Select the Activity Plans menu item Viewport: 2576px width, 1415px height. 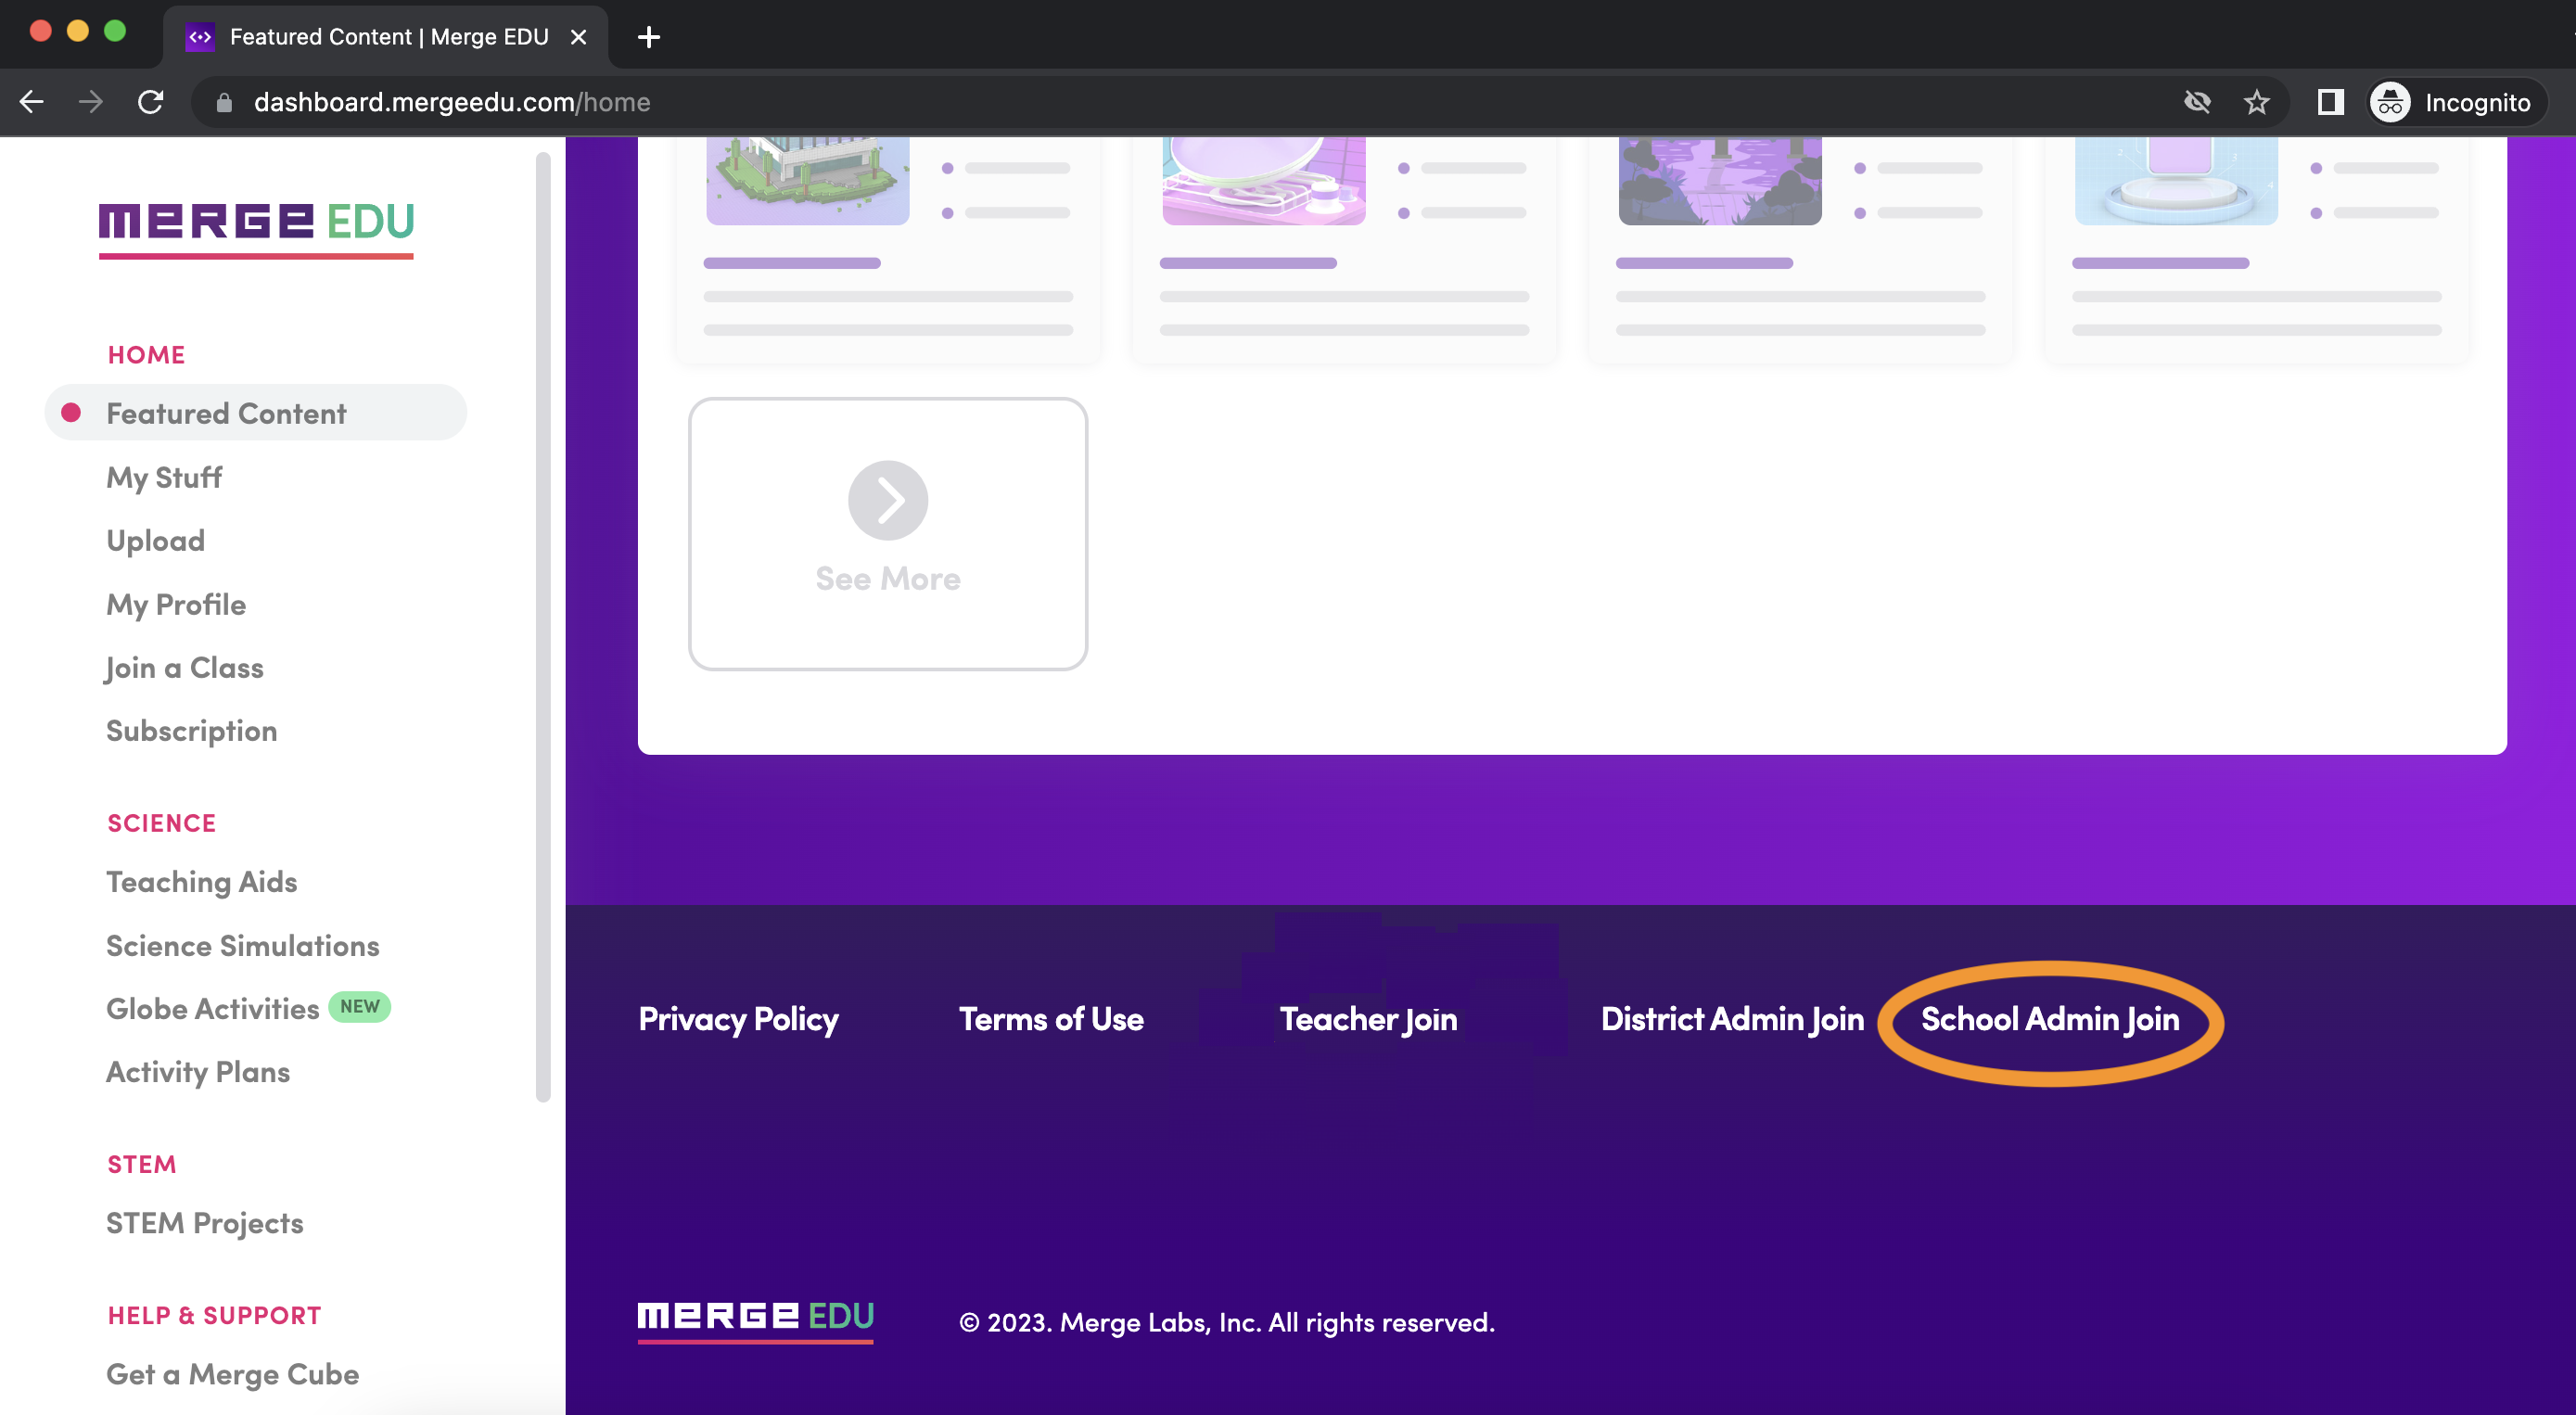197,1070
